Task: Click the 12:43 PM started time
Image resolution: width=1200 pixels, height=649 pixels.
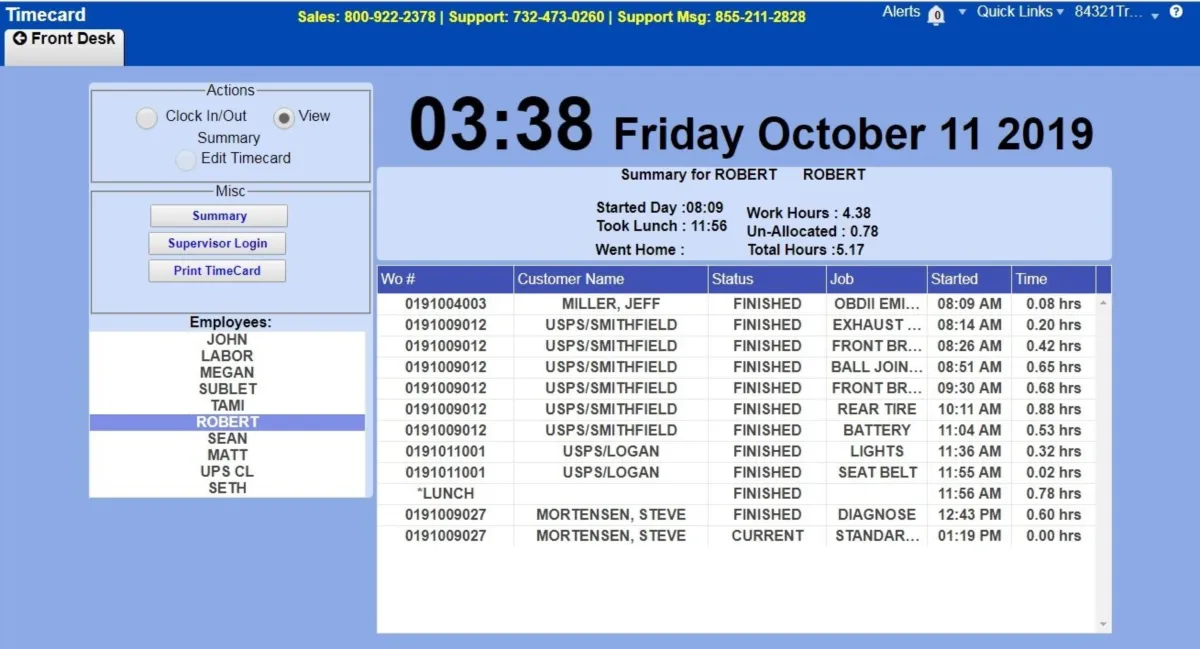Action: (969, 514)
